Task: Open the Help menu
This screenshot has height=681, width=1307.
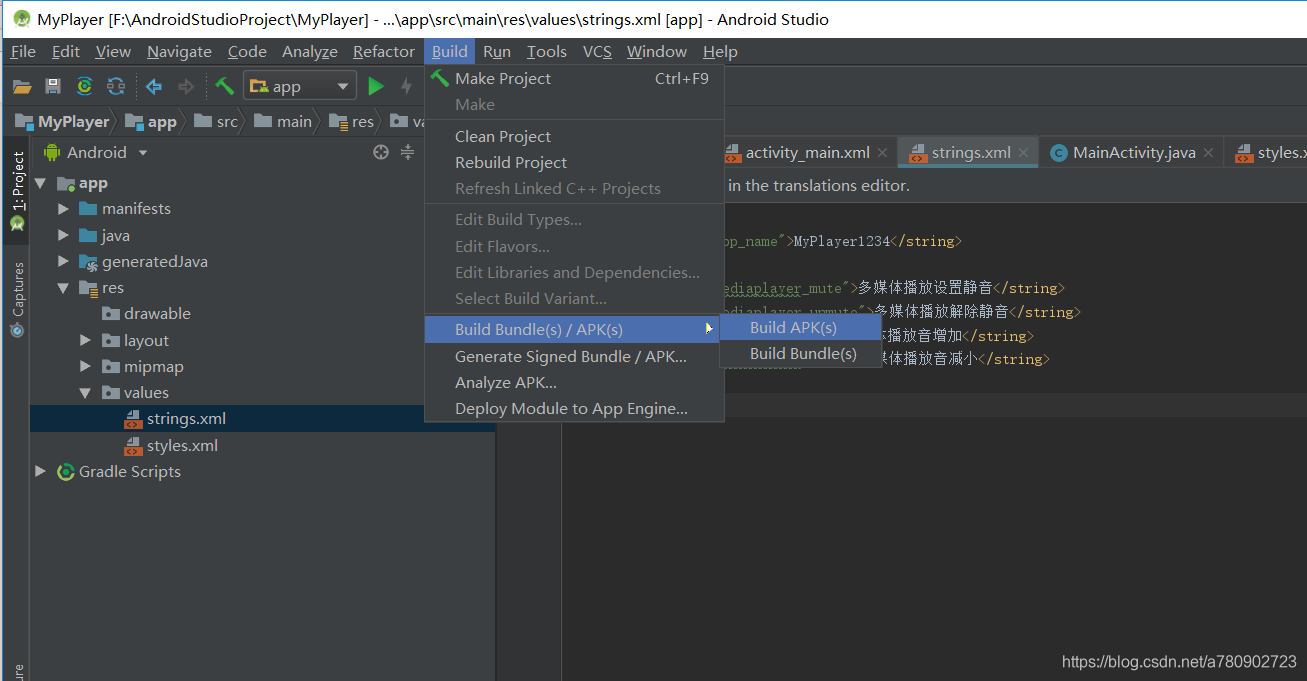Action: tap(720, 51)
